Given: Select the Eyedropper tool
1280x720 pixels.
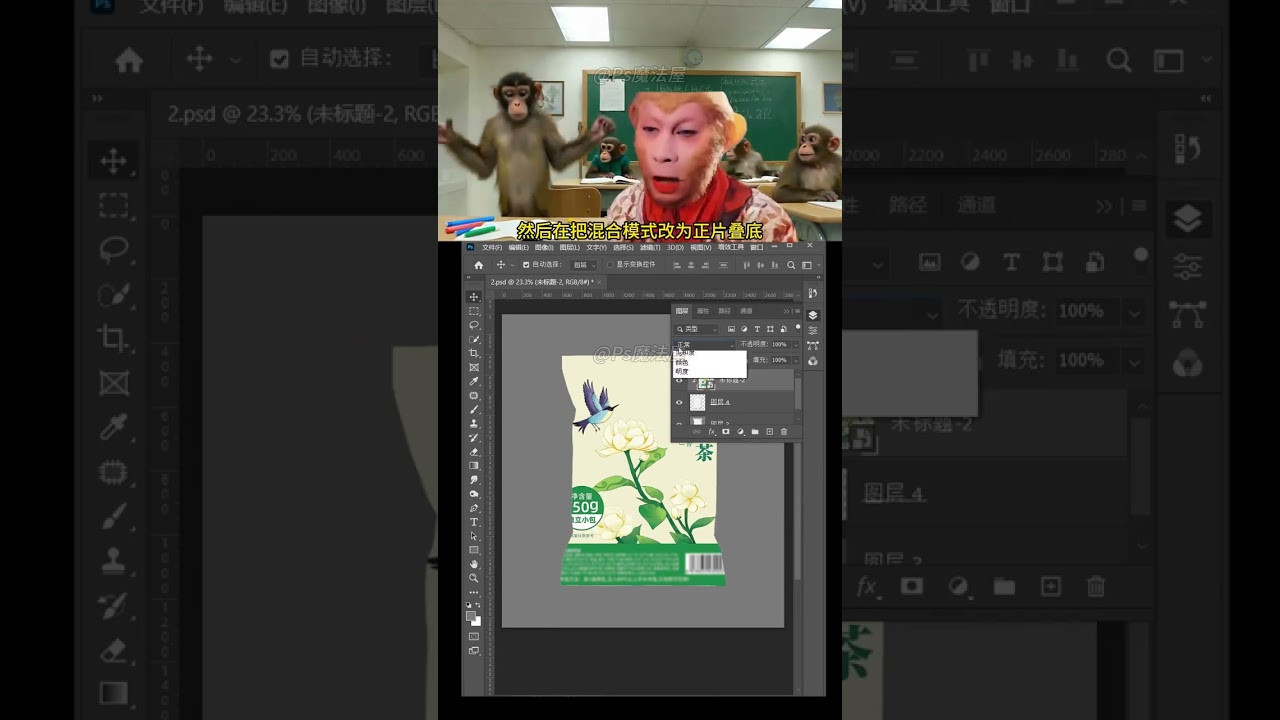Looking at the screenshot, I should pos(474,381).
